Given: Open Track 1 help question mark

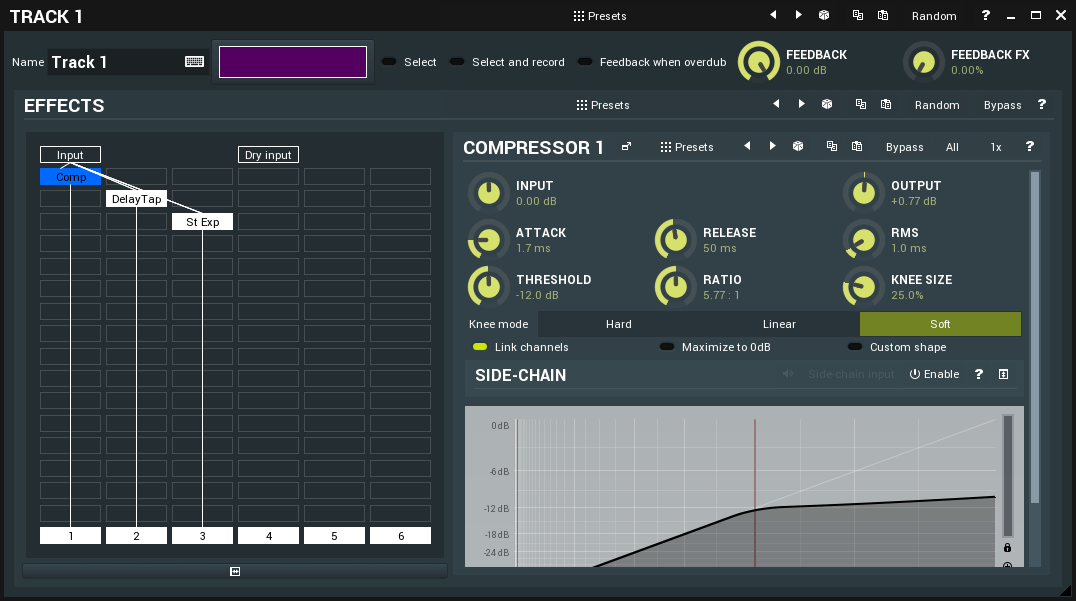Looking at the screenshot, I should (x=985, y=15).
